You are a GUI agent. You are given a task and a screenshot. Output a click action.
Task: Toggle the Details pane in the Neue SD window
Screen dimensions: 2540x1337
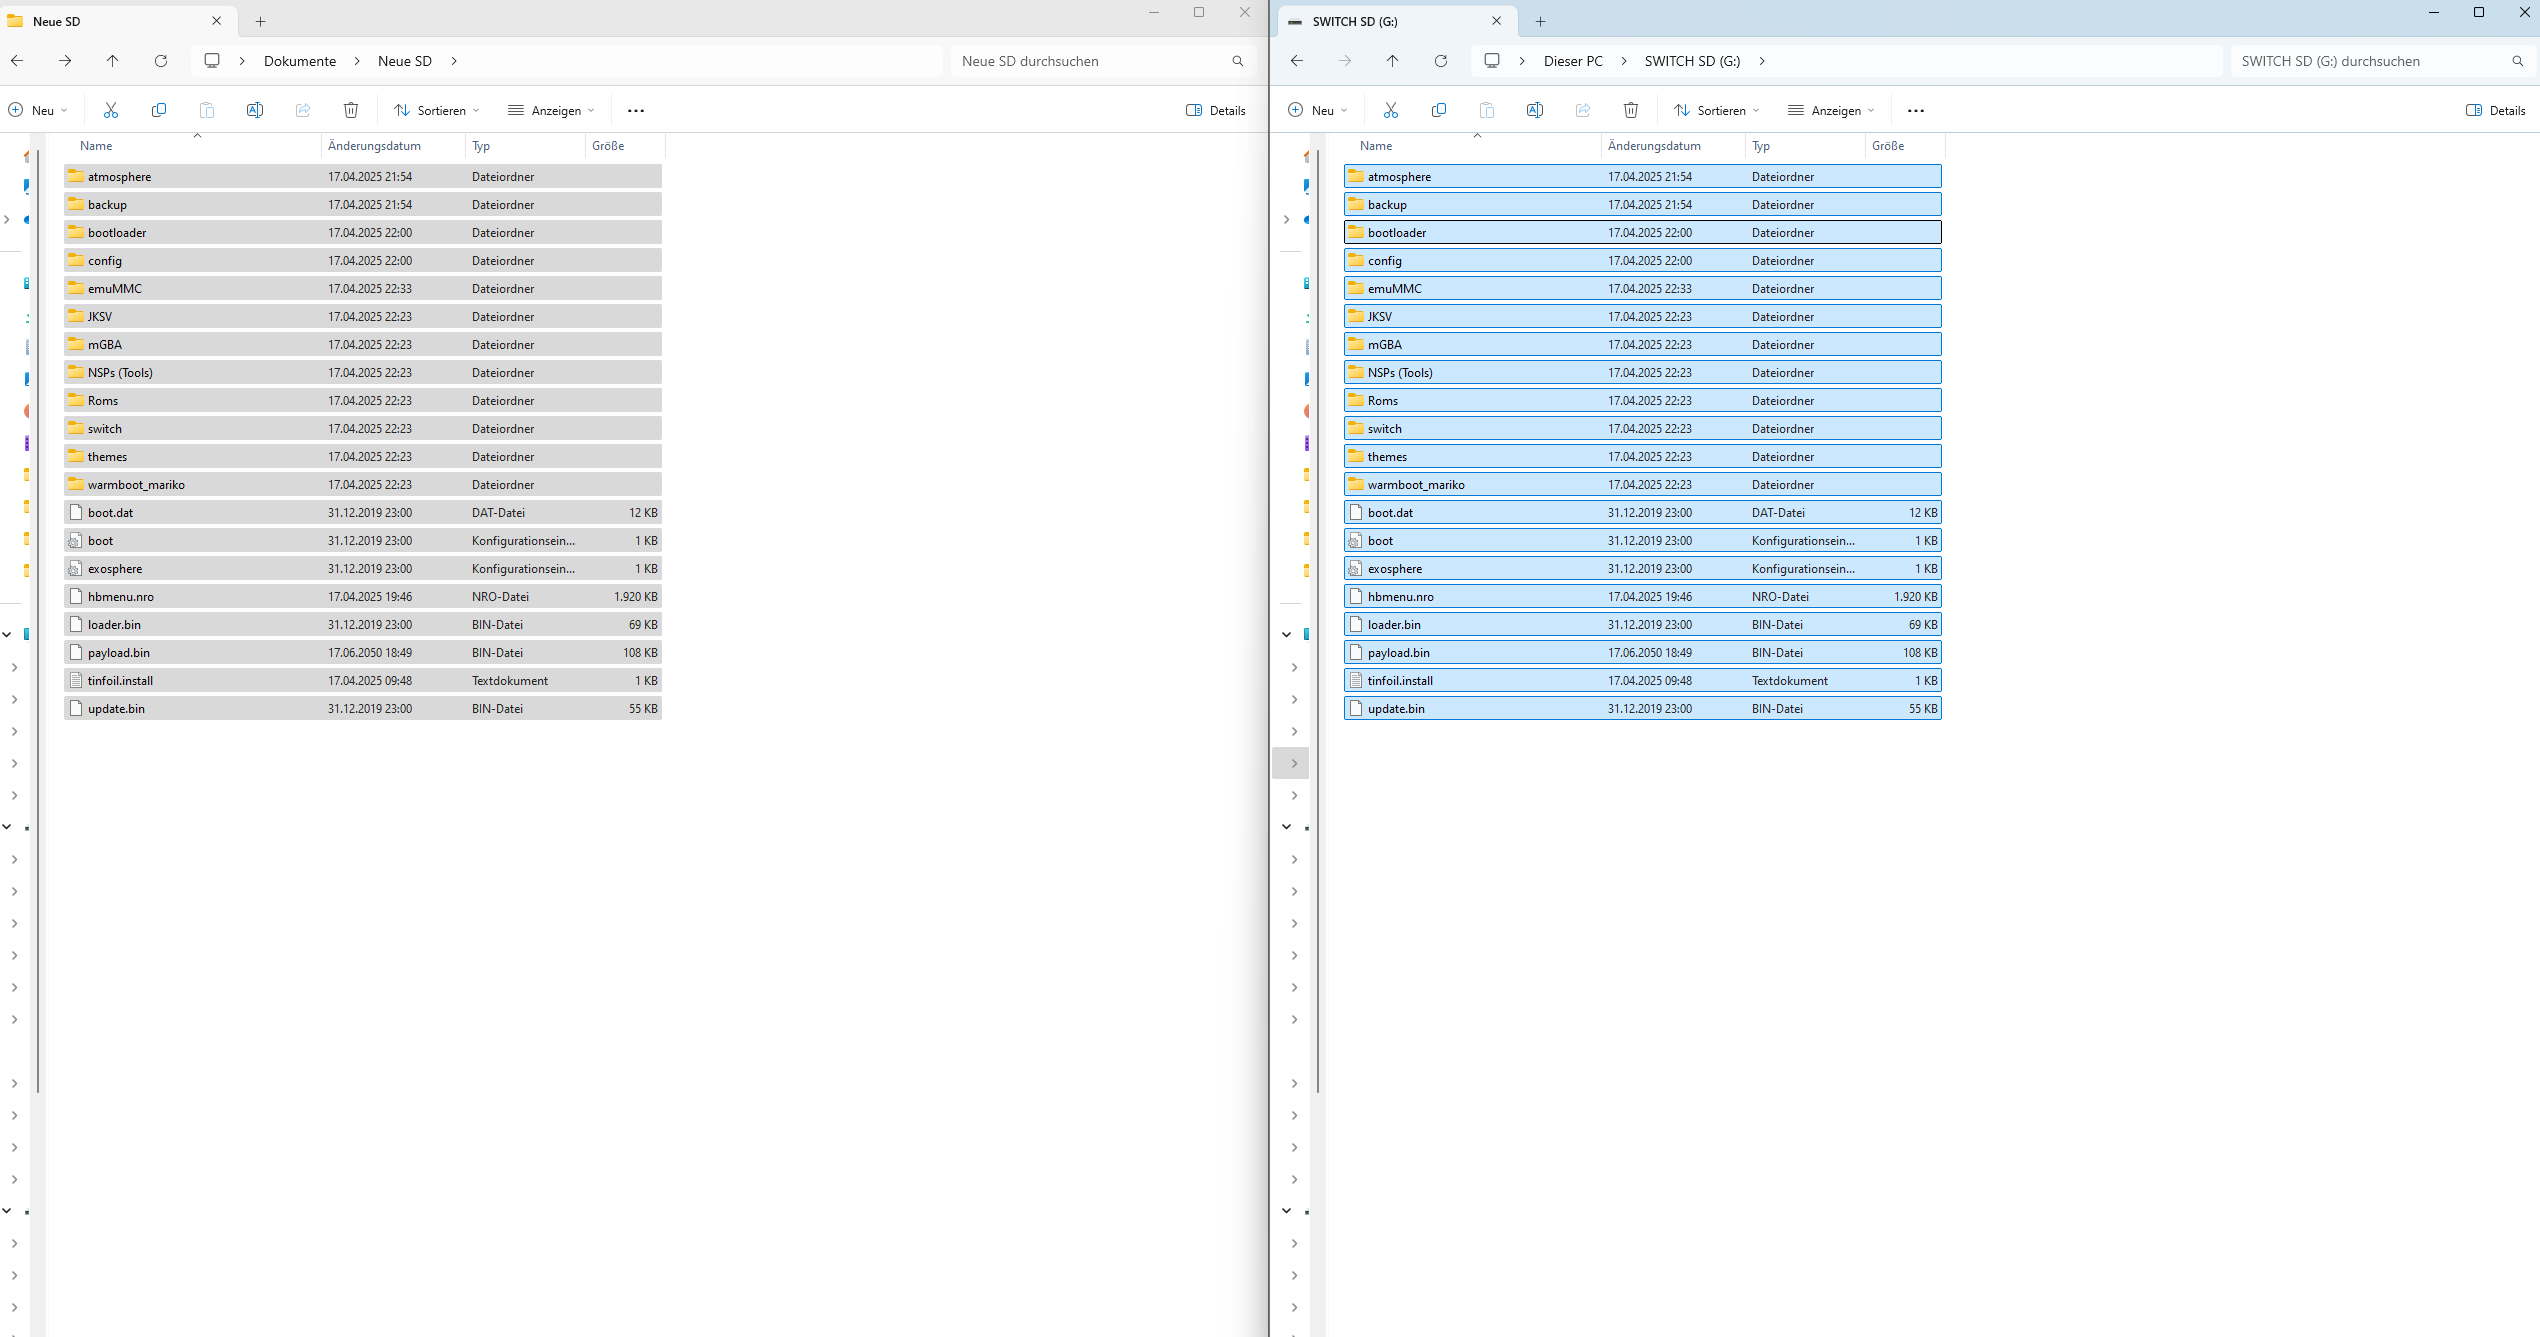[1216, 110]
